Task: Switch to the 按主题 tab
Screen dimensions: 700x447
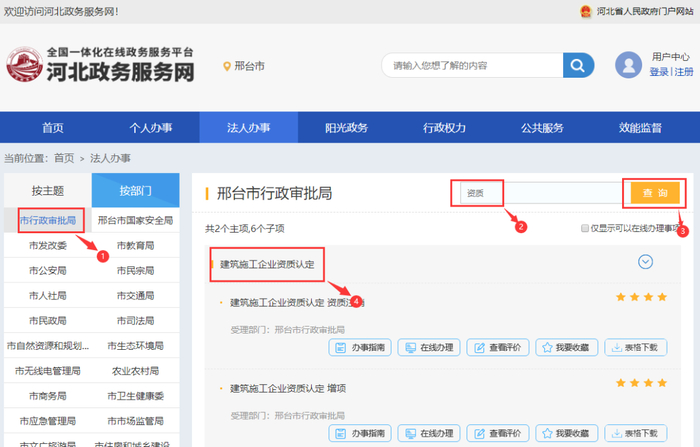Action: [48, 191]
